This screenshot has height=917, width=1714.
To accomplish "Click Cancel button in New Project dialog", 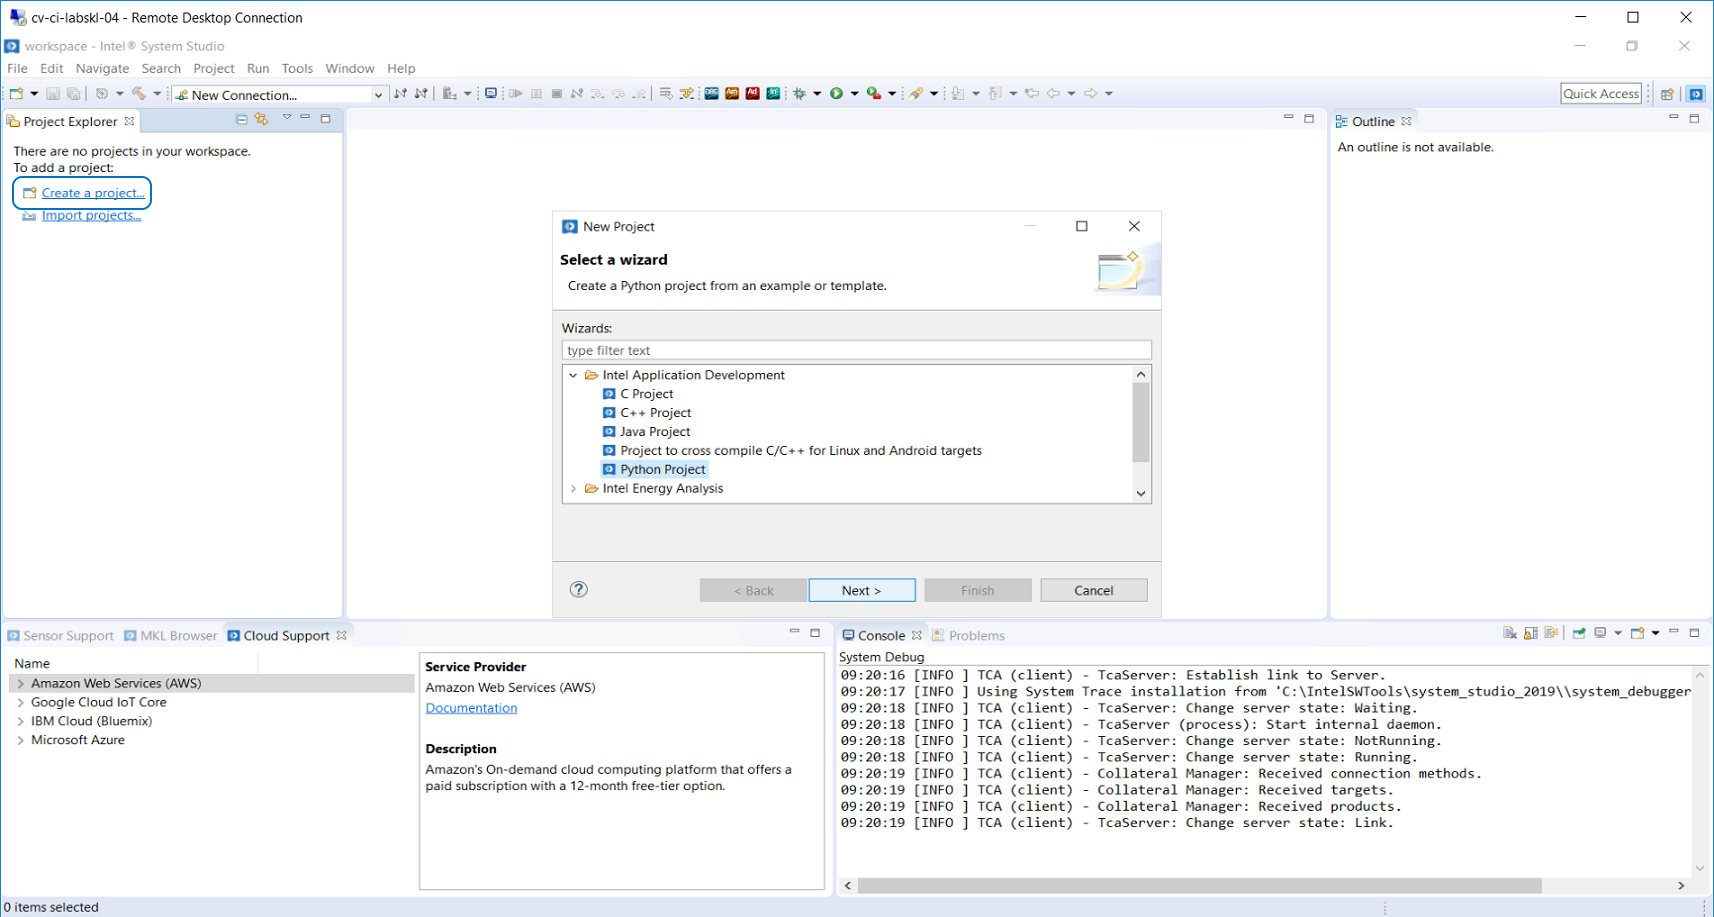I will click(1094, 591).
